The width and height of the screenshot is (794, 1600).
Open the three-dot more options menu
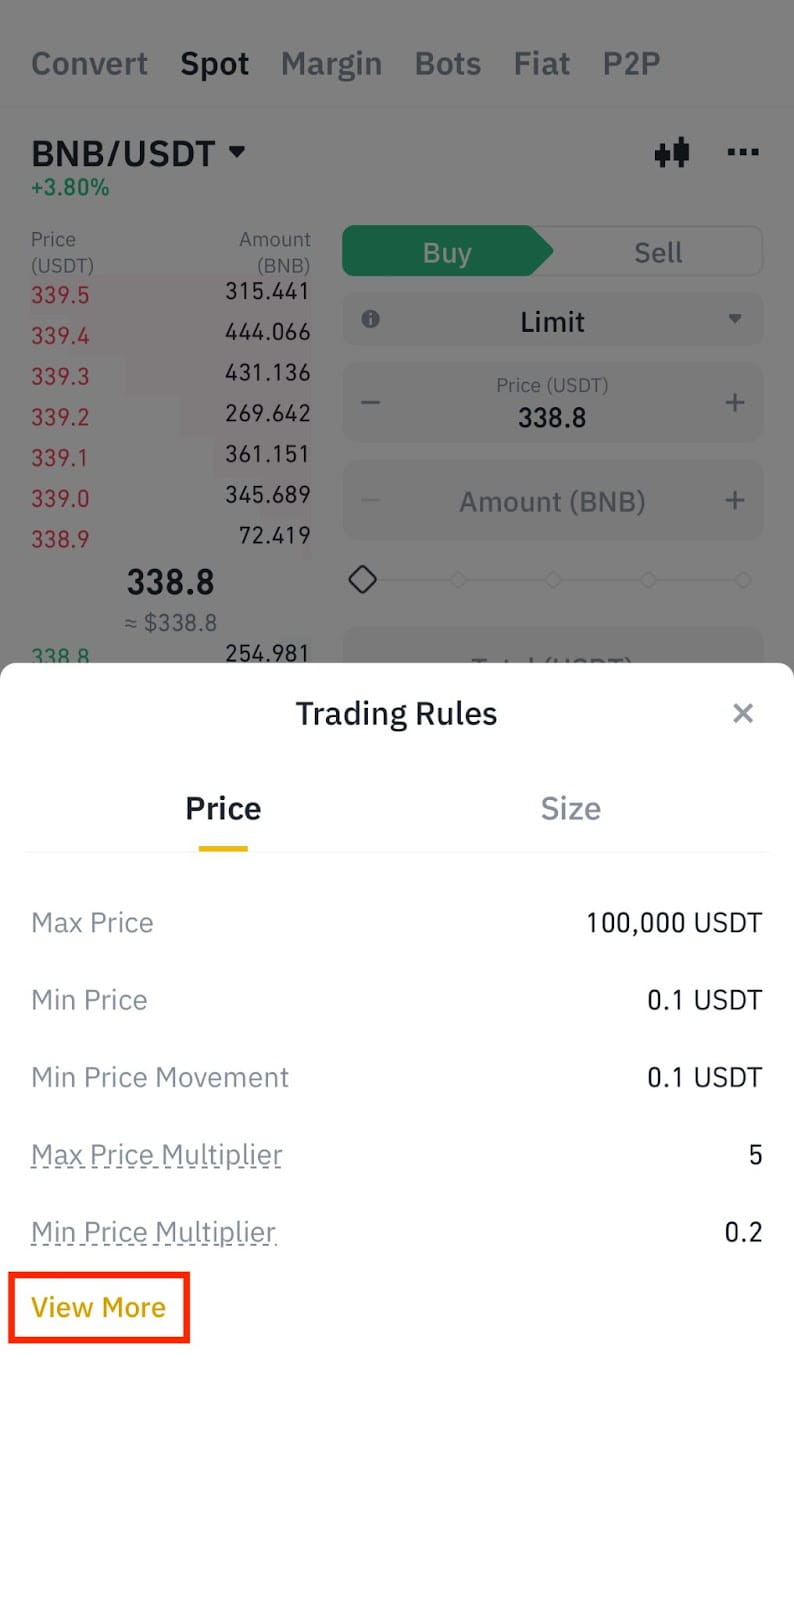[742, 153]
